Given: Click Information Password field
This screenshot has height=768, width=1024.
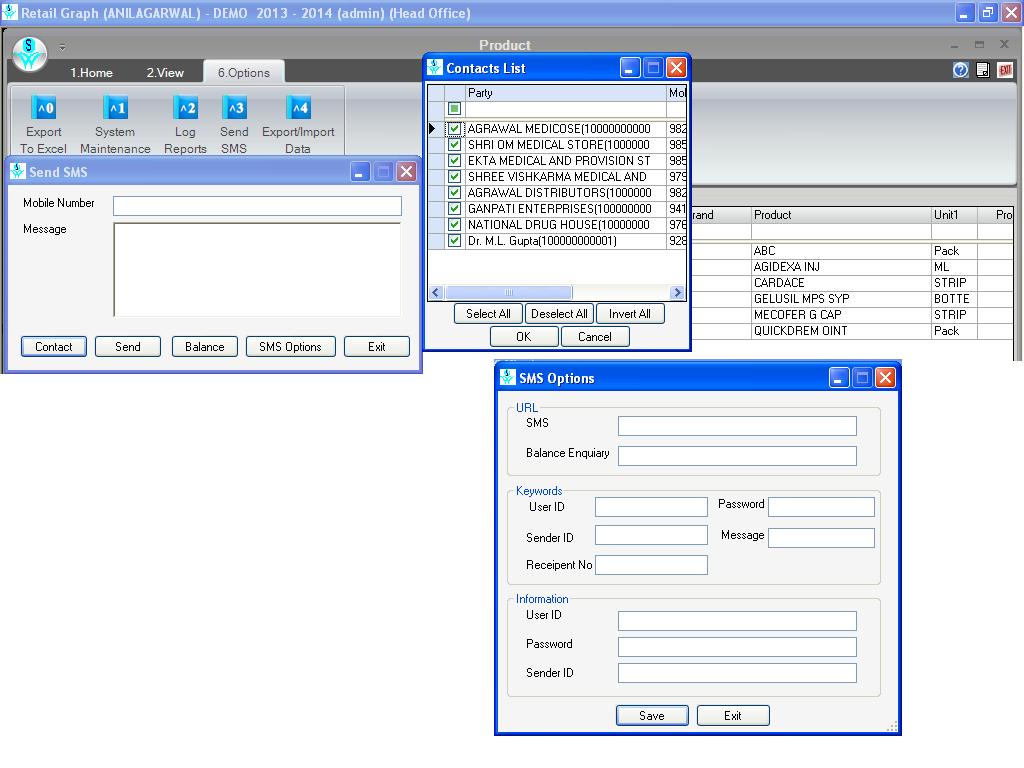Looking at the screenshot, I should 737,647.
